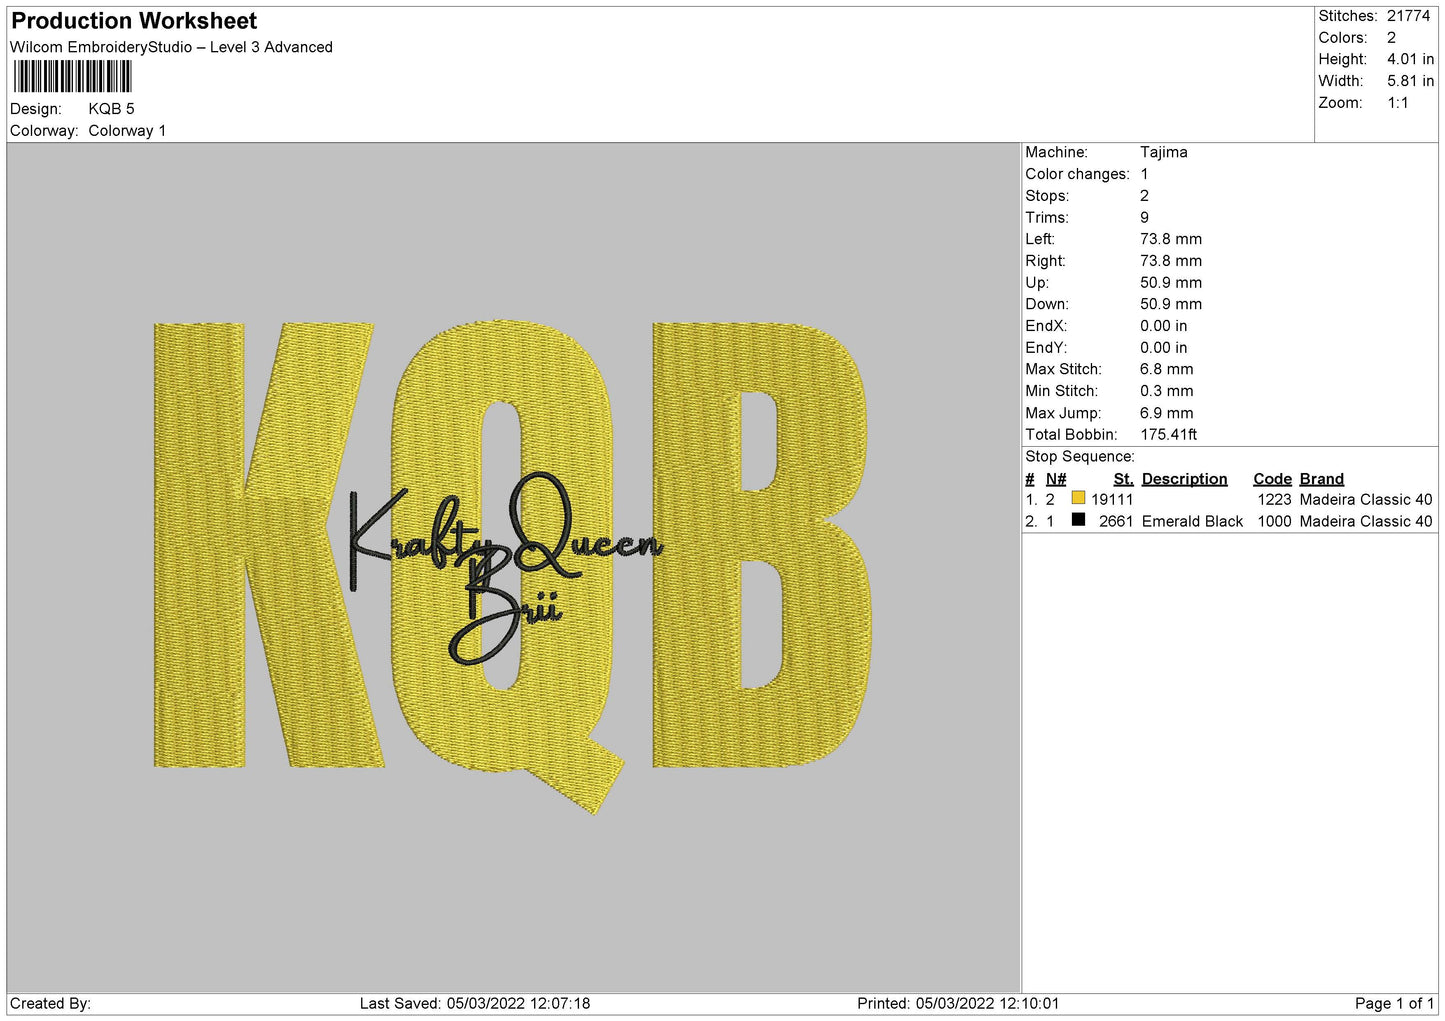This screenshot has height=1021, width=1445.
Task: Click the barcode under the worksheet title
Action: tap(73, 77)
